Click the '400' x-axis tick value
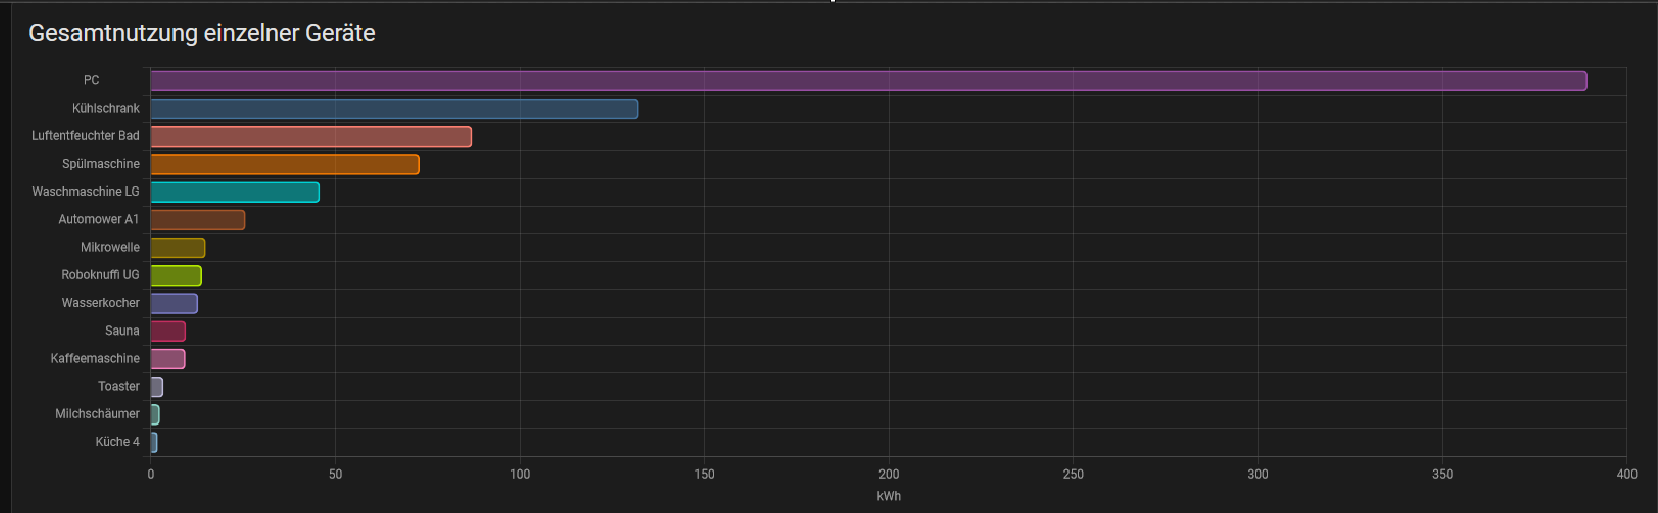 click(1627, 474)
